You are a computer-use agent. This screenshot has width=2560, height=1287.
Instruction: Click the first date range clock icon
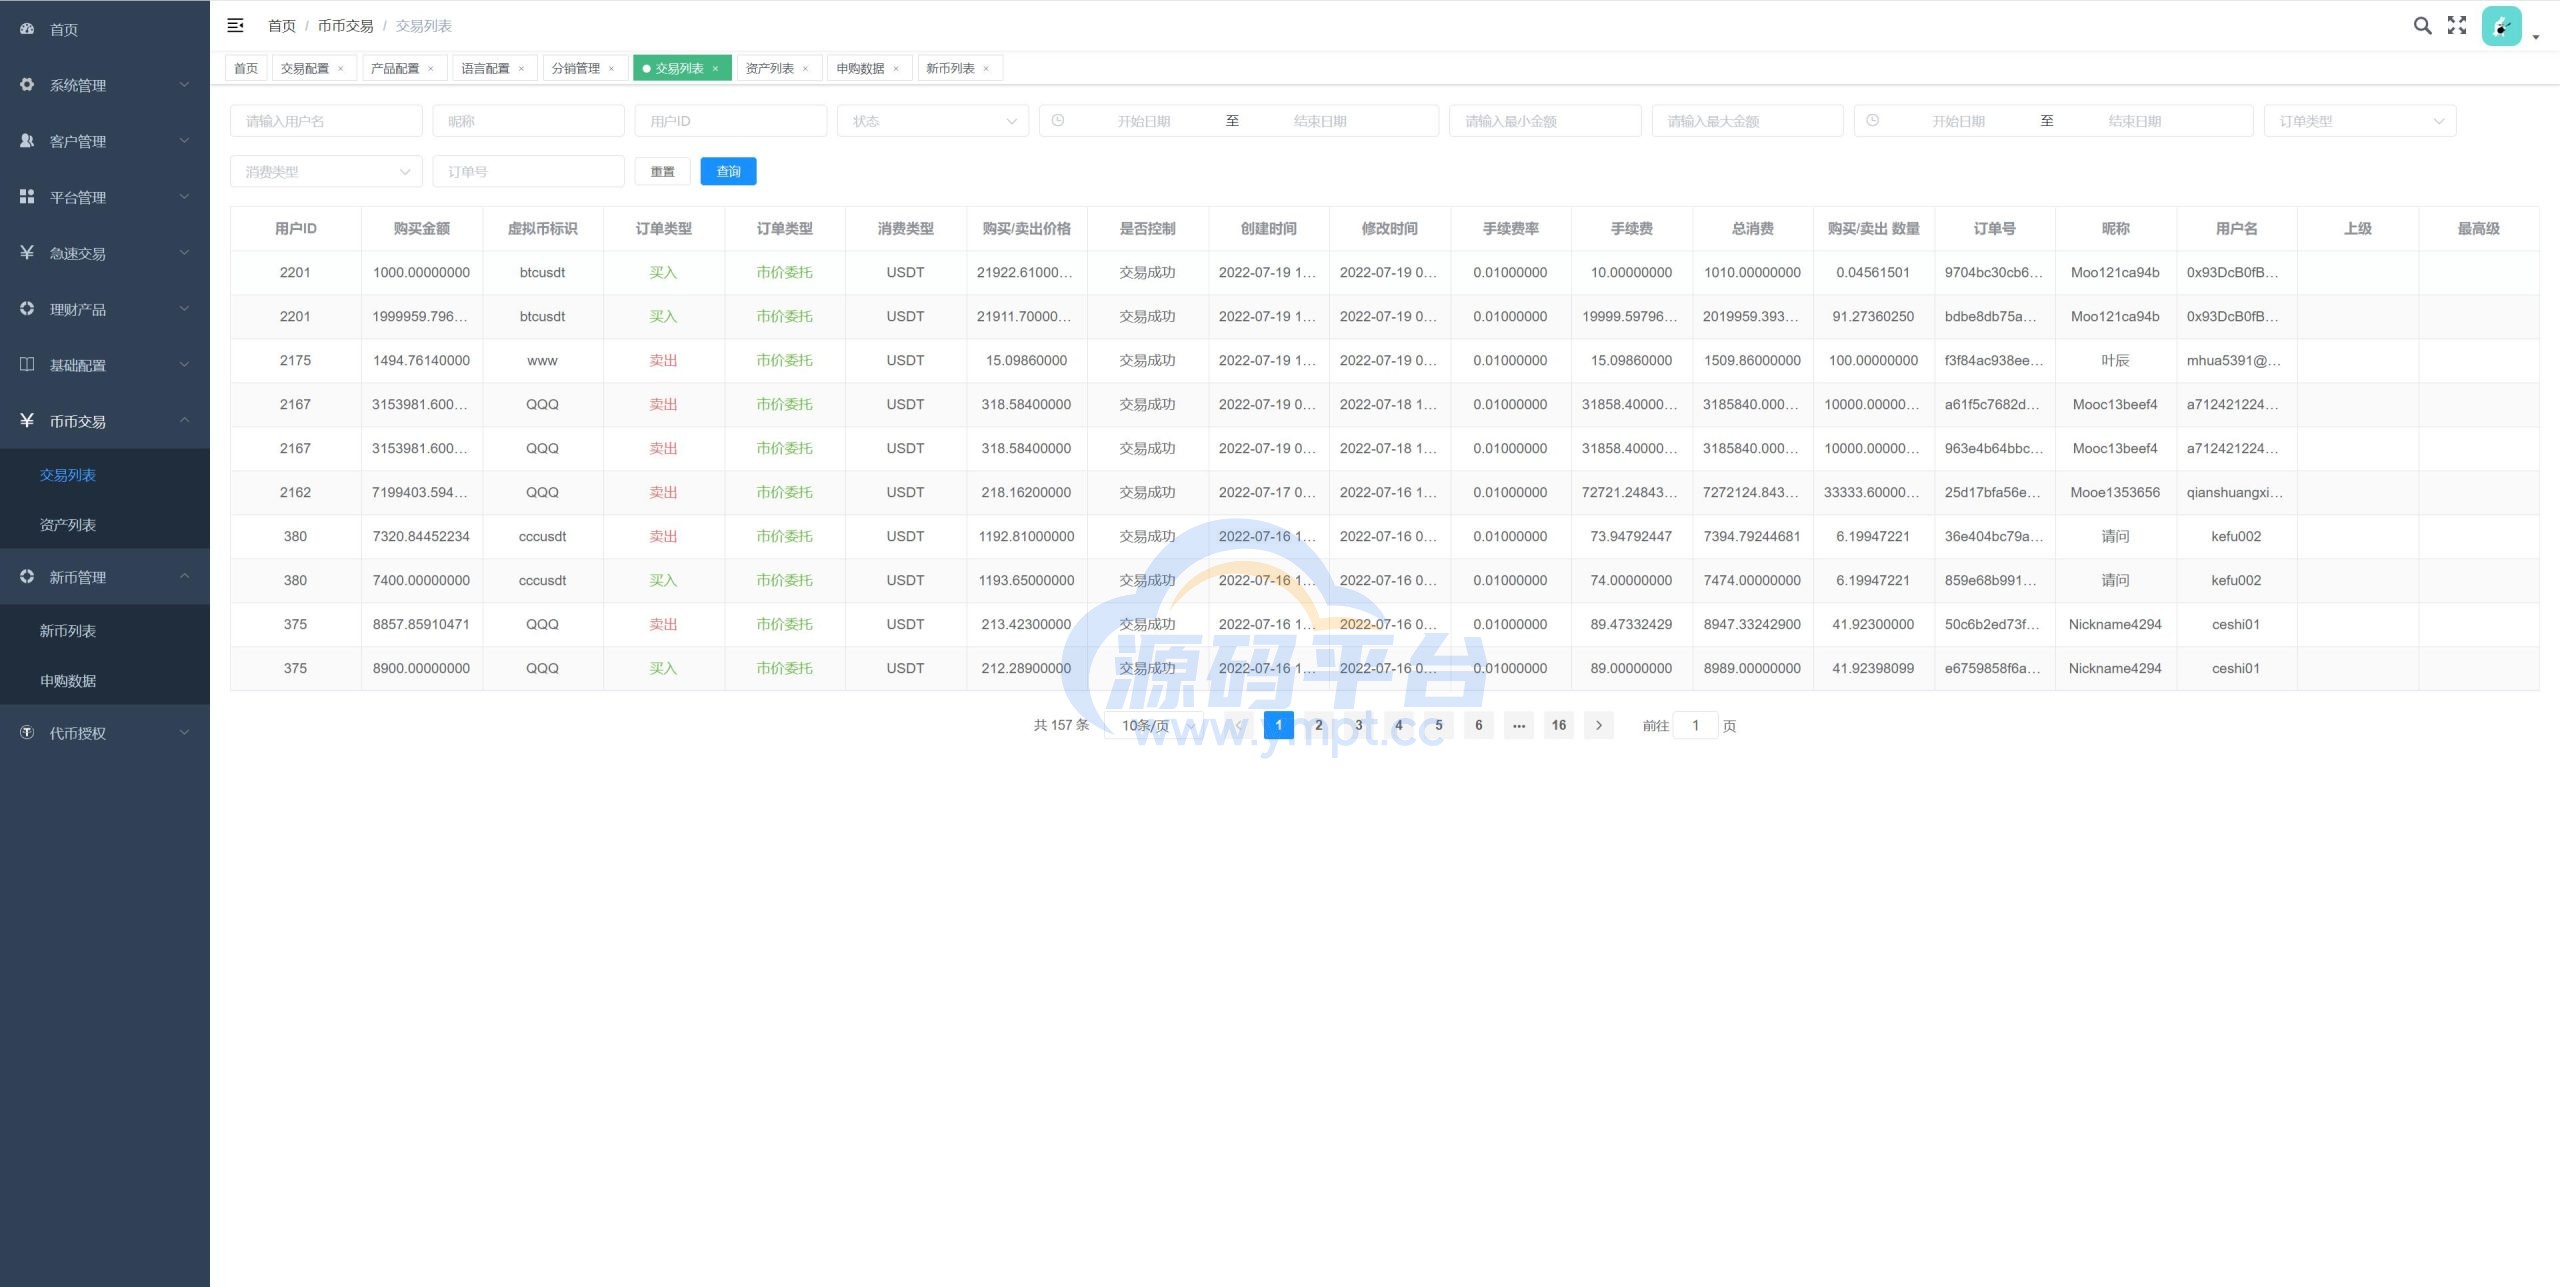tap(1058, 121)
